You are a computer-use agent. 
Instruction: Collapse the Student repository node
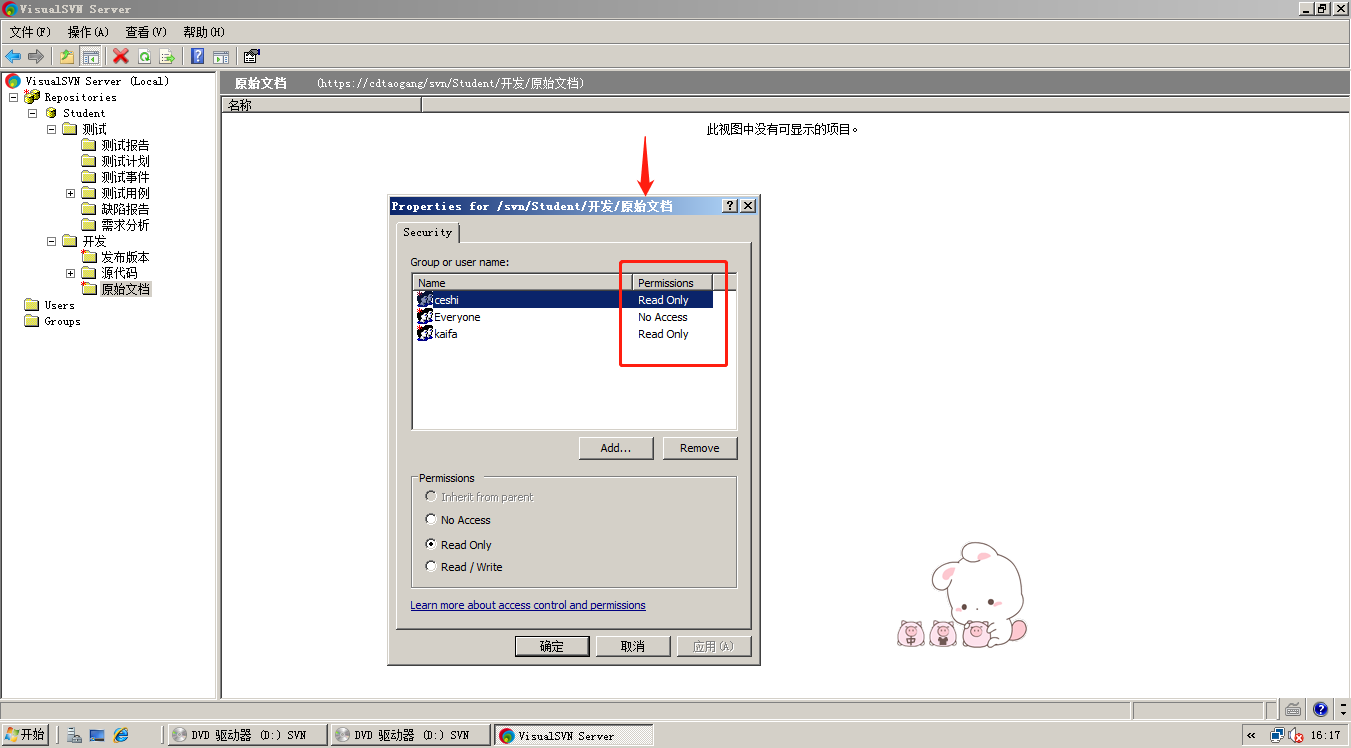[x=32, y=113]
